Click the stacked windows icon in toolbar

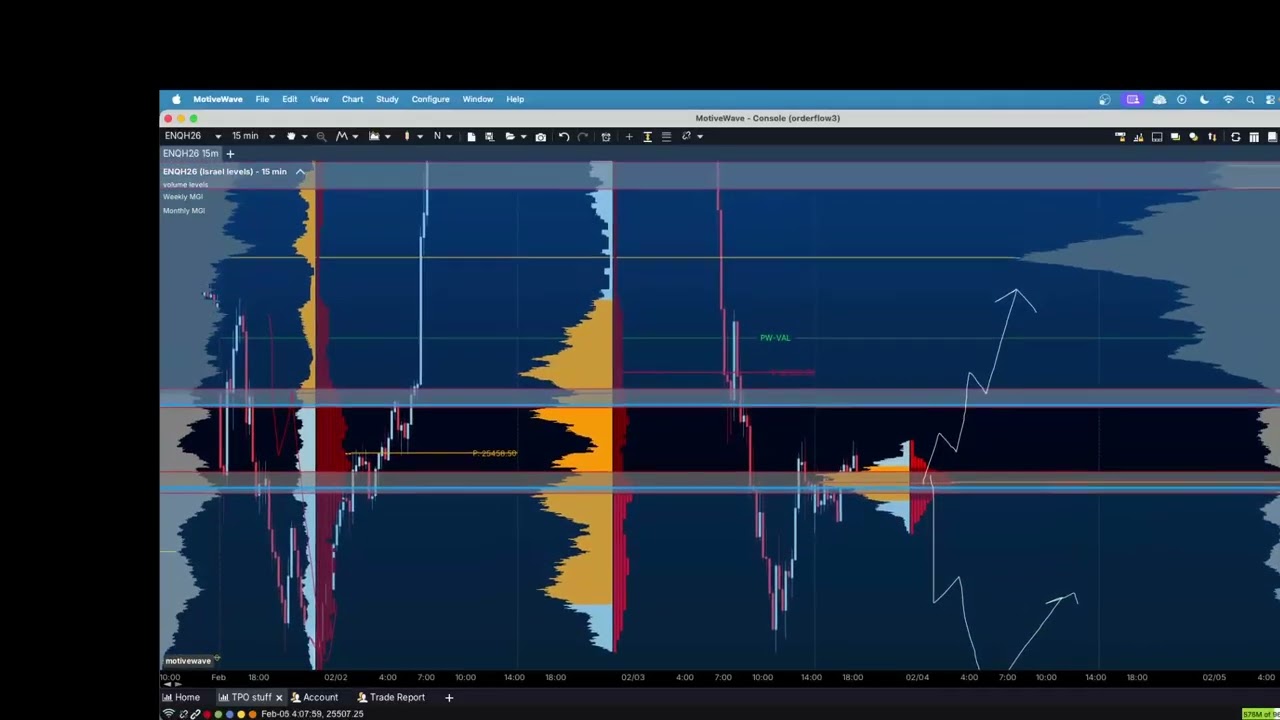(1175, 137)
